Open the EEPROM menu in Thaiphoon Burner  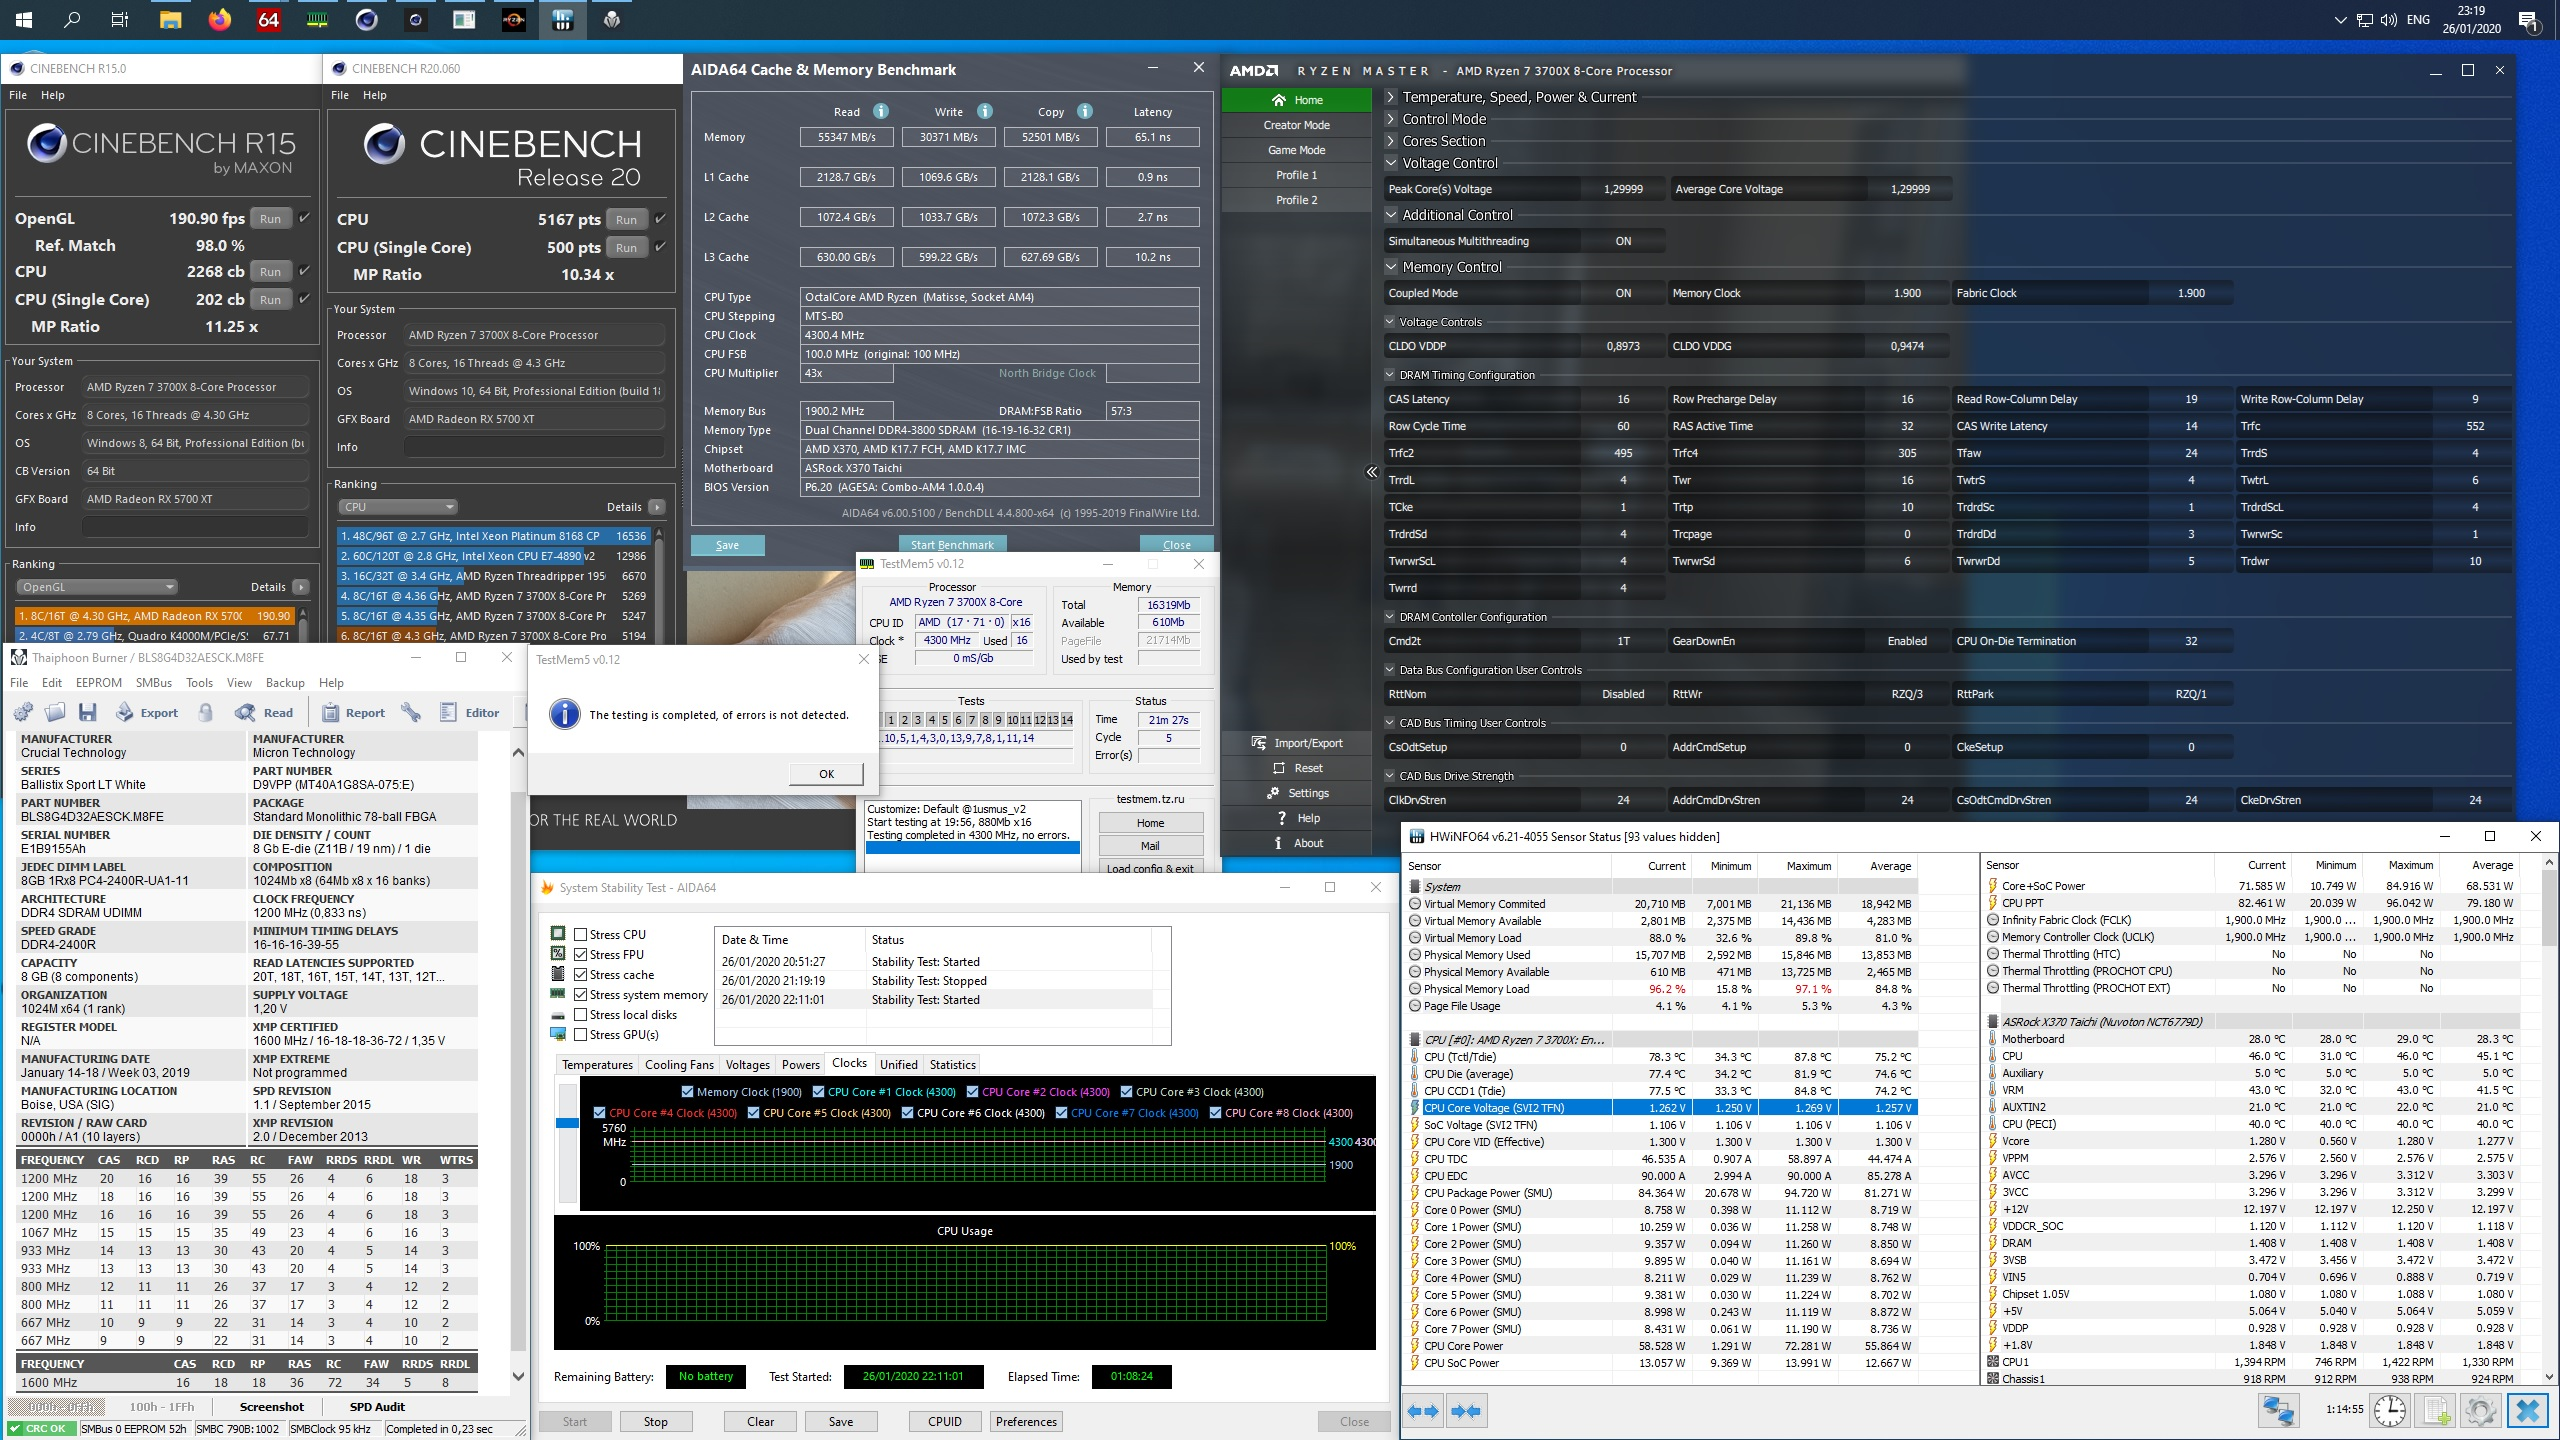tap(98, 682)
